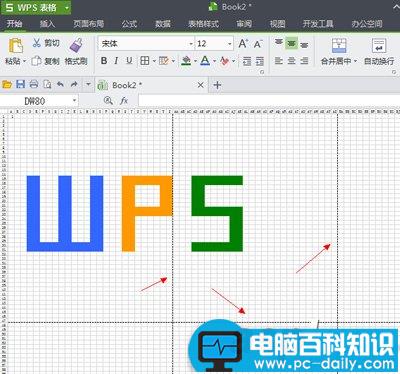
Task: Open the alignment settings dialog launcher
Action: pos(394,72)
